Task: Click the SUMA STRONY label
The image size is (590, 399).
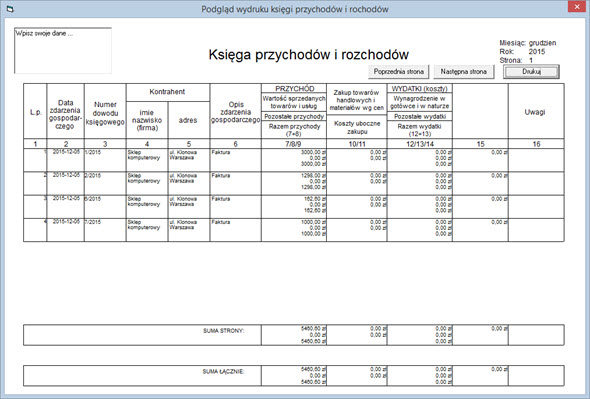Action: pos(224,331)
